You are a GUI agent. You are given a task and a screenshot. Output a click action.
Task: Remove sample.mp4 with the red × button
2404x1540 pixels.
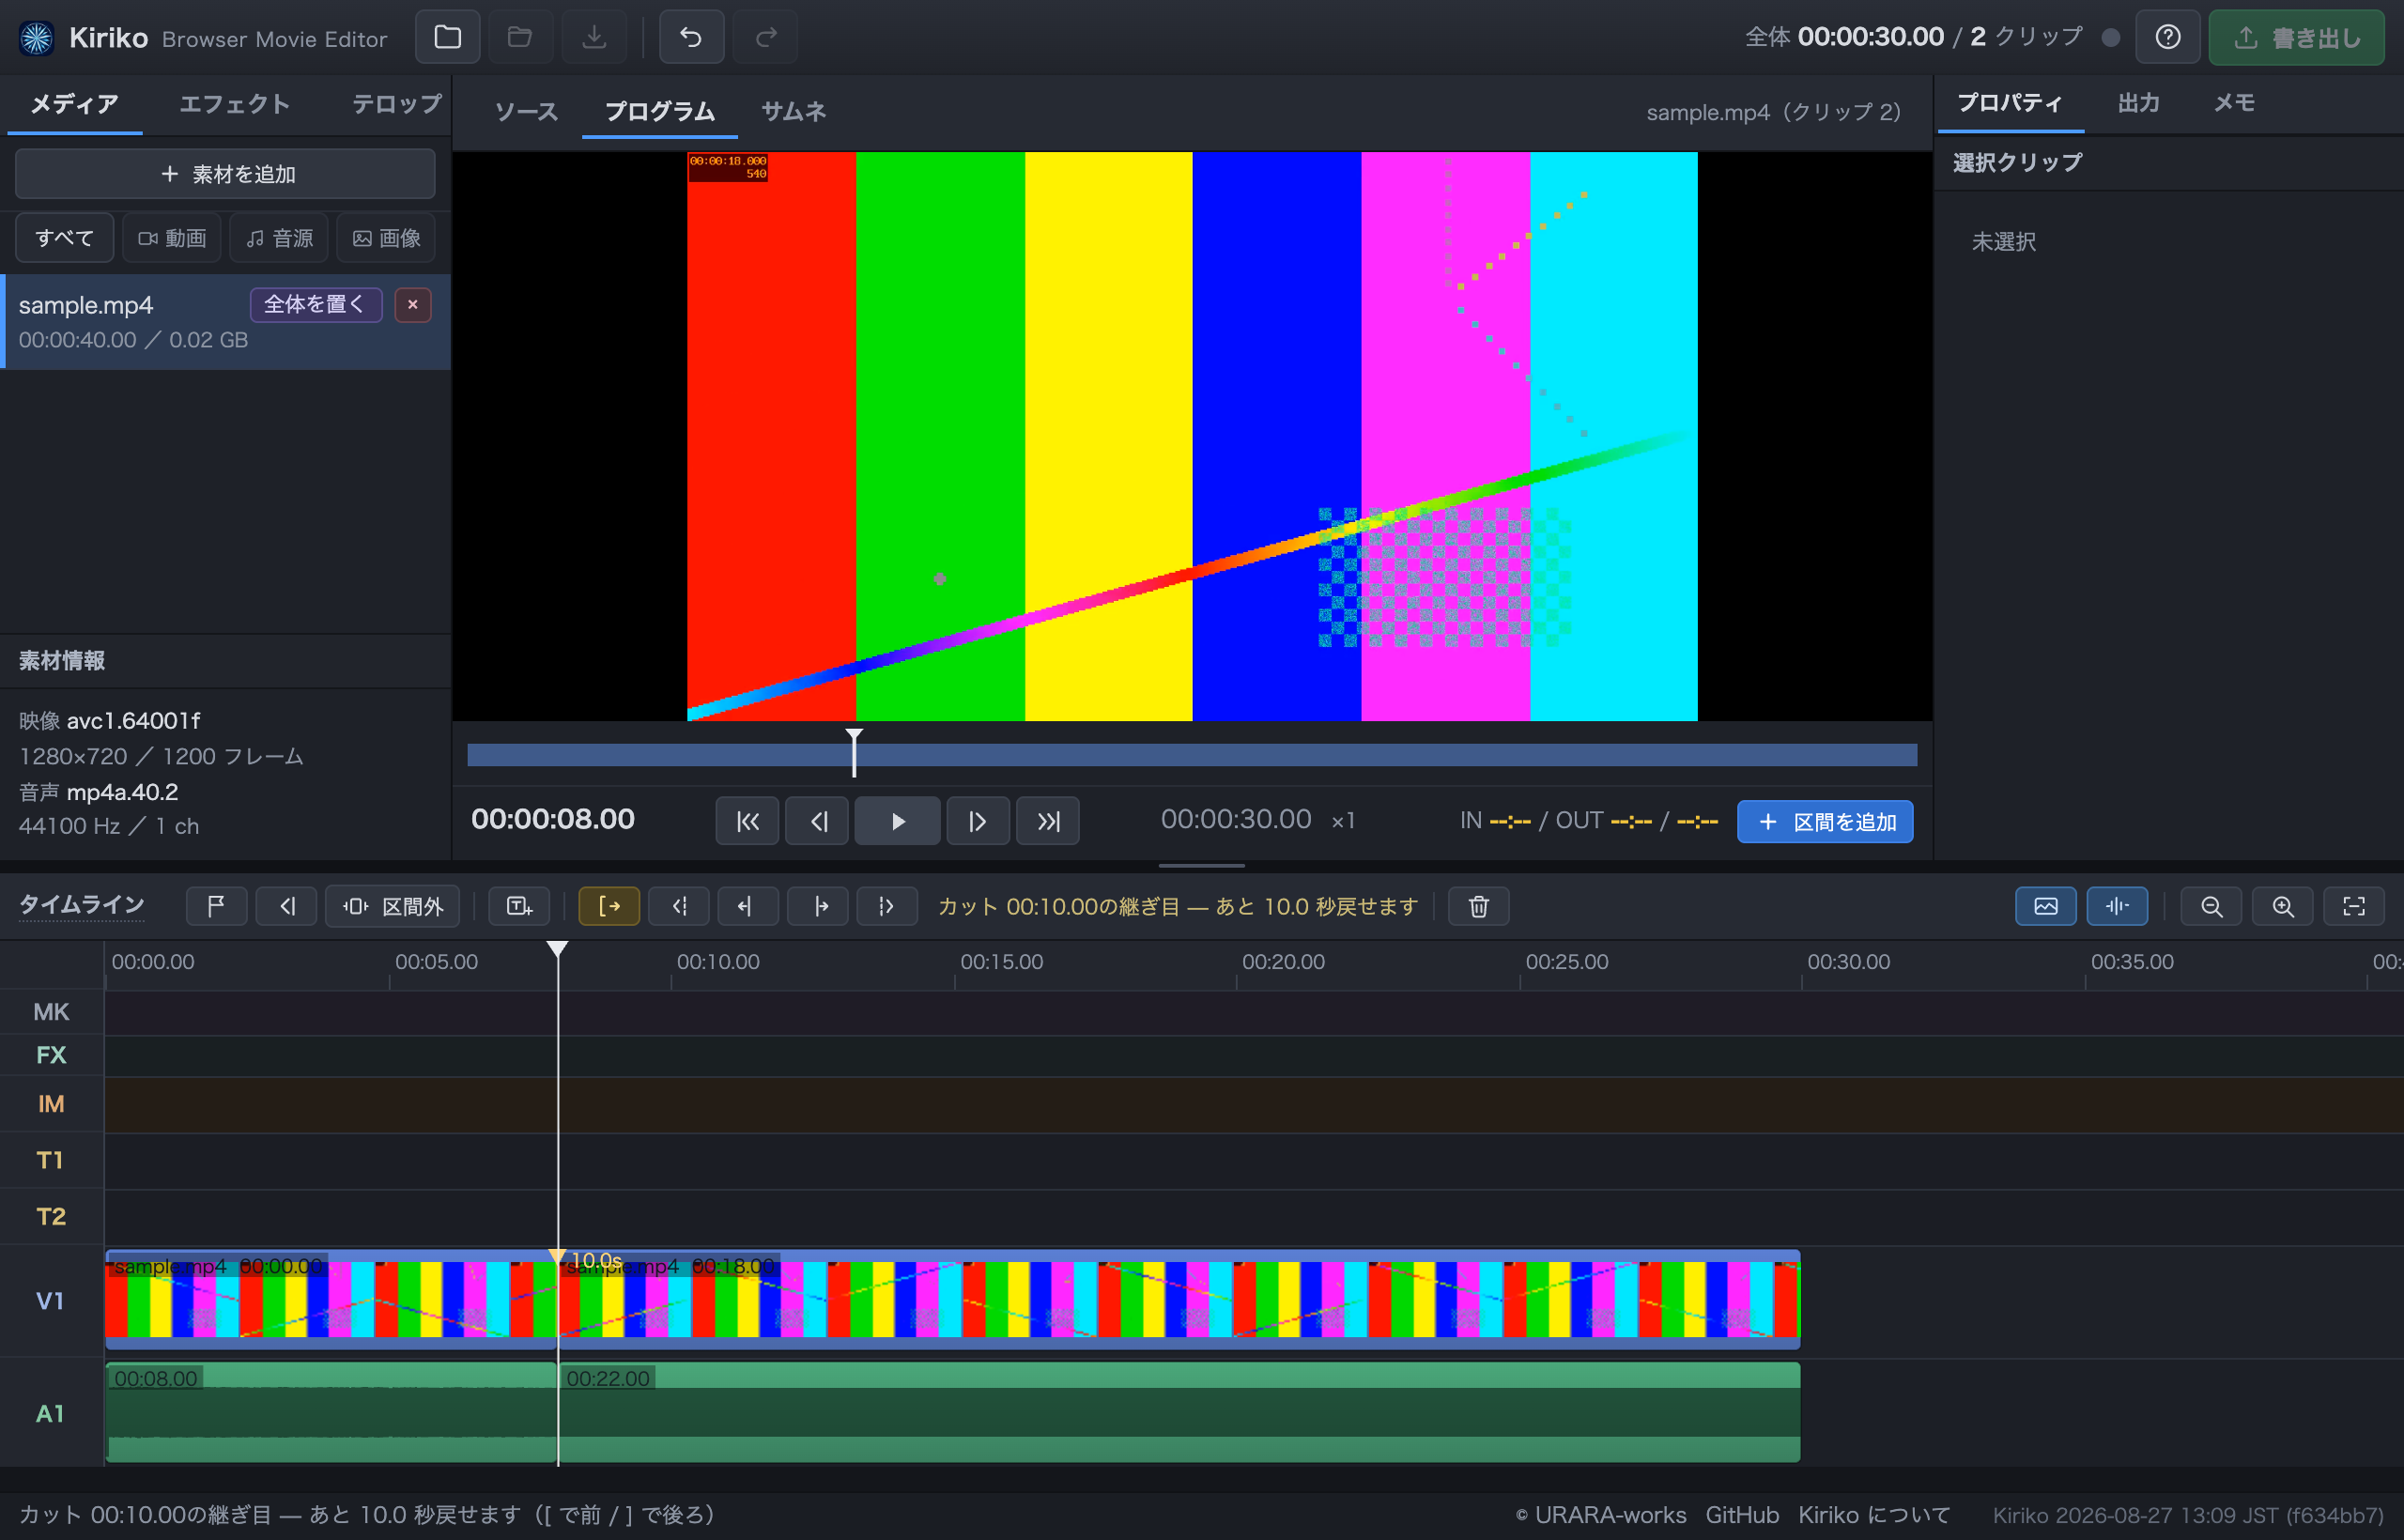[412, 304]
